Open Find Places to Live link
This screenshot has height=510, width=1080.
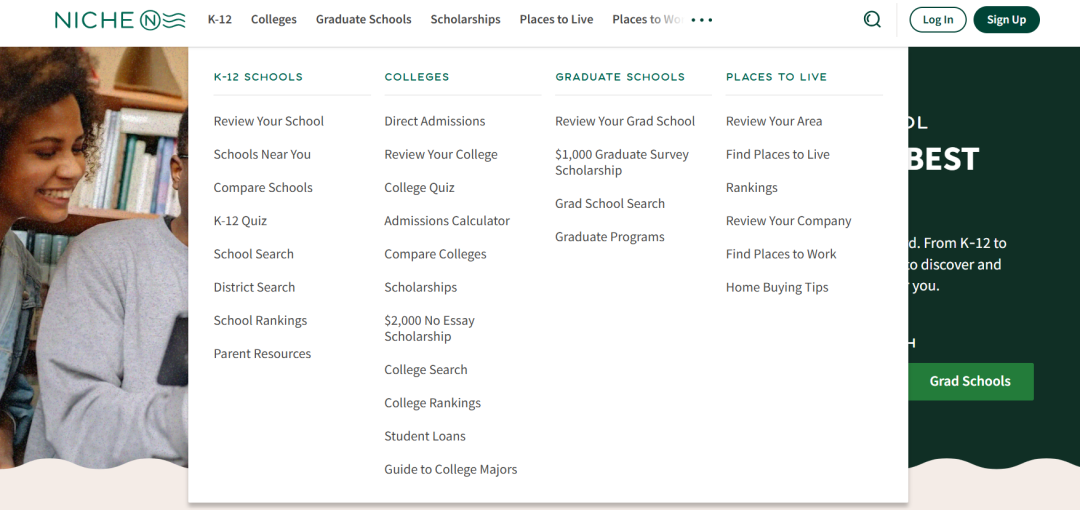click(778, 154)
